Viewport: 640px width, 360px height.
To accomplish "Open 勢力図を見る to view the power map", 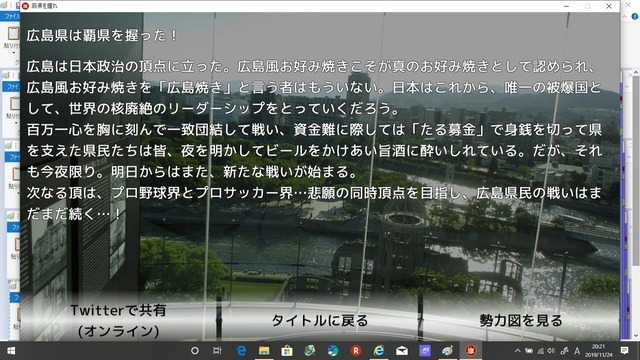I will [x=521, y=320].
